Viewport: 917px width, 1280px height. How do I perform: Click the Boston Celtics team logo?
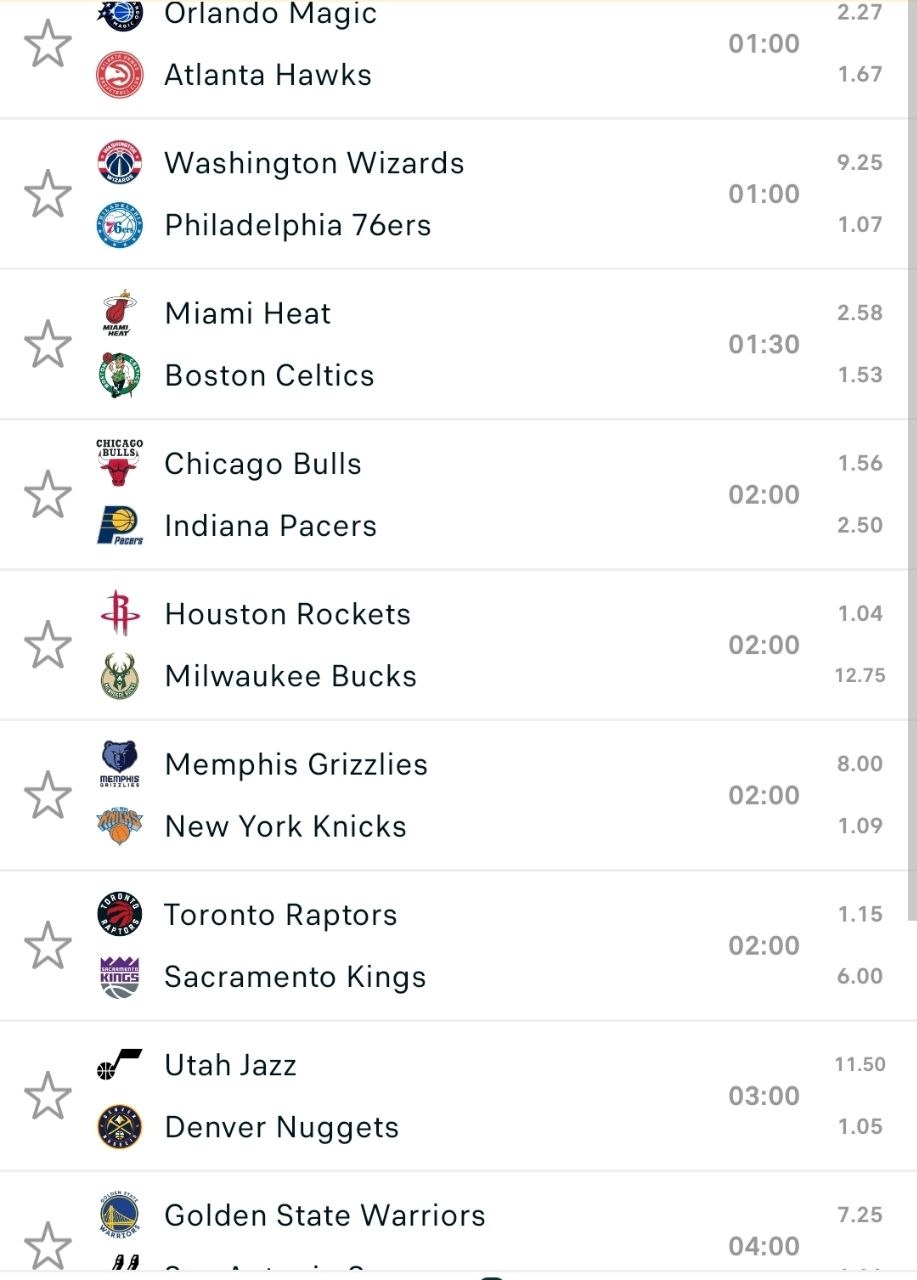click(120, 376)
